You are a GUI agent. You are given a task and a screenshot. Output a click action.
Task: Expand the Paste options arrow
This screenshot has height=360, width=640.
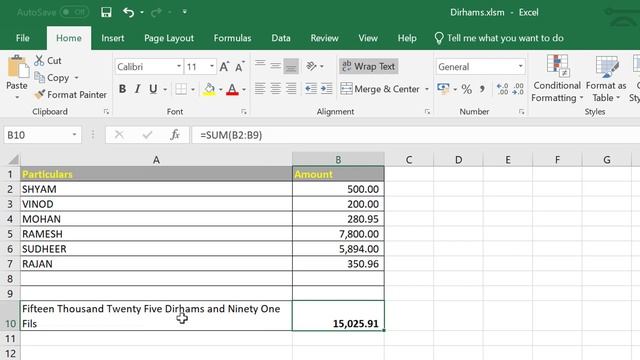(x=17, y=98)
